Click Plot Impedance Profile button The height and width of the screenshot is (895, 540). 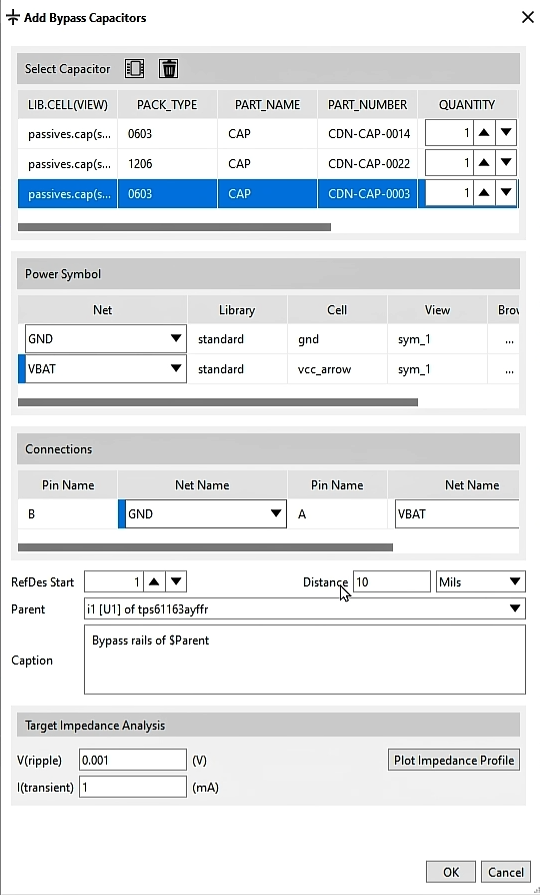tap(454, 760)
